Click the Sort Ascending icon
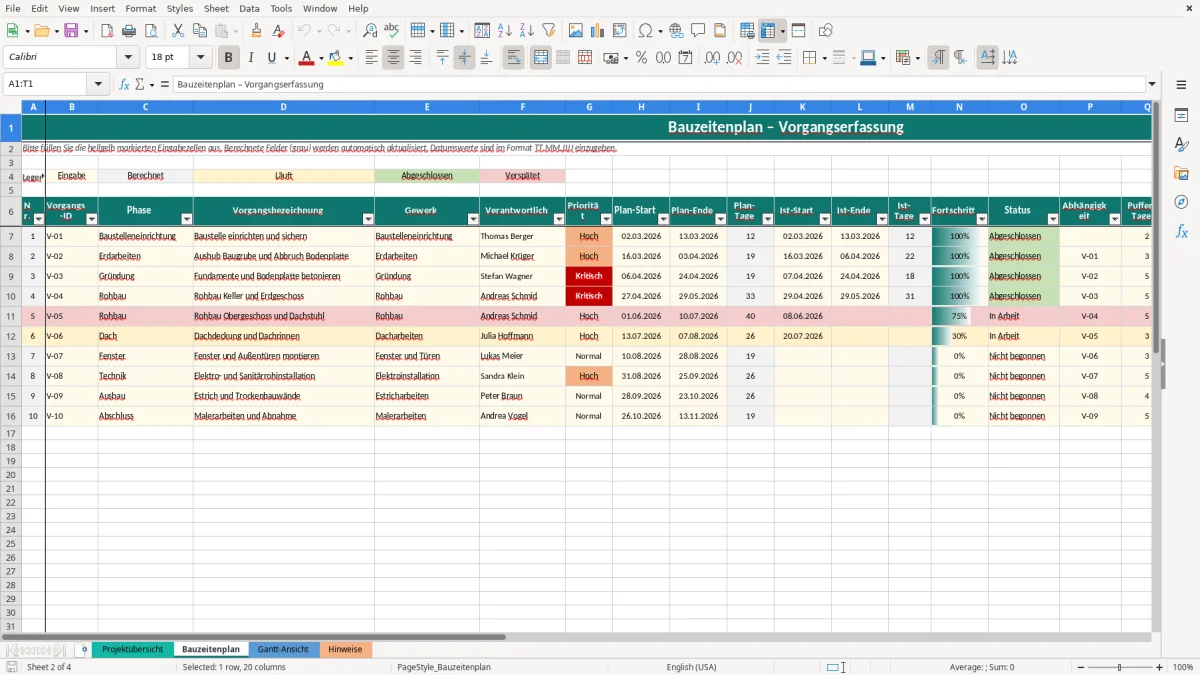The width and height of the screenshot is (1200, 675). pos(505,31)
